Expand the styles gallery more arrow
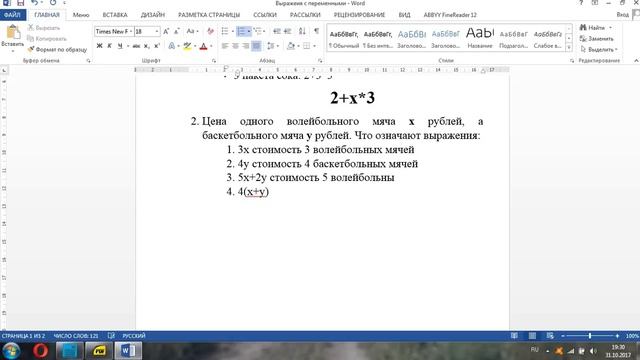Viewport: 640px width, 360px height. point(569,47)
